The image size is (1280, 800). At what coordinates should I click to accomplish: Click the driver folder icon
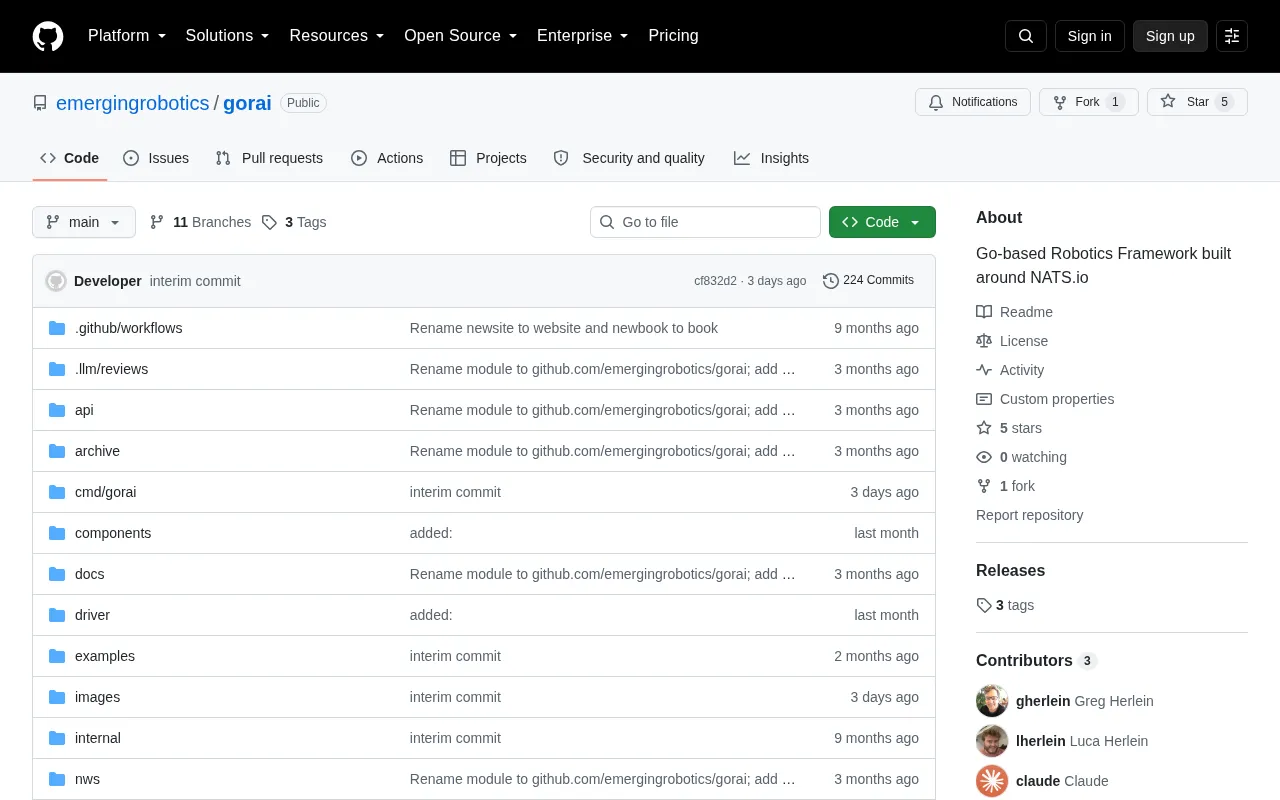[x=57, y=615]
